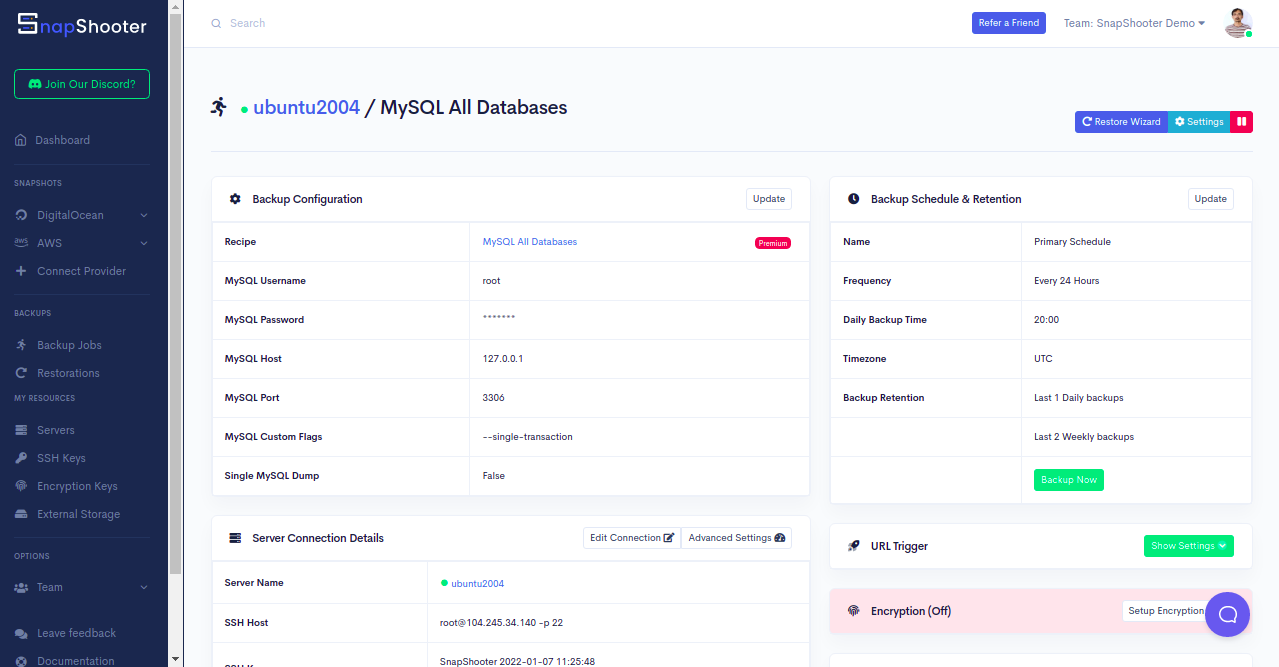The width and height of the screenshot is (1279, 667).
Task: Open the Restore Wizard
Action: 1121,122
